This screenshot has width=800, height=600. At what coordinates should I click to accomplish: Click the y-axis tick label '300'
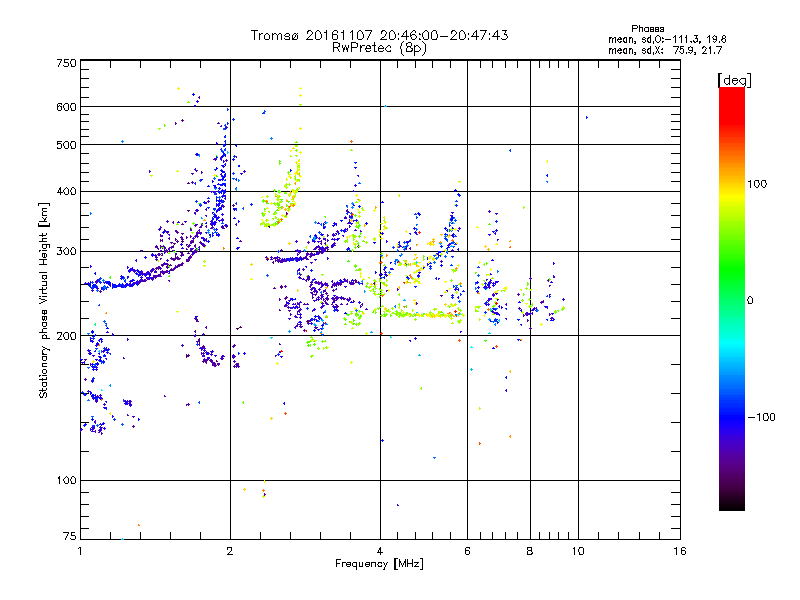(66, 252)
